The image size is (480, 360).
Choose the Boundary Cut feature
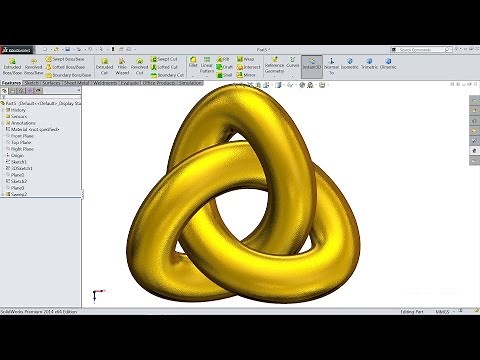(x=167, y=75)
